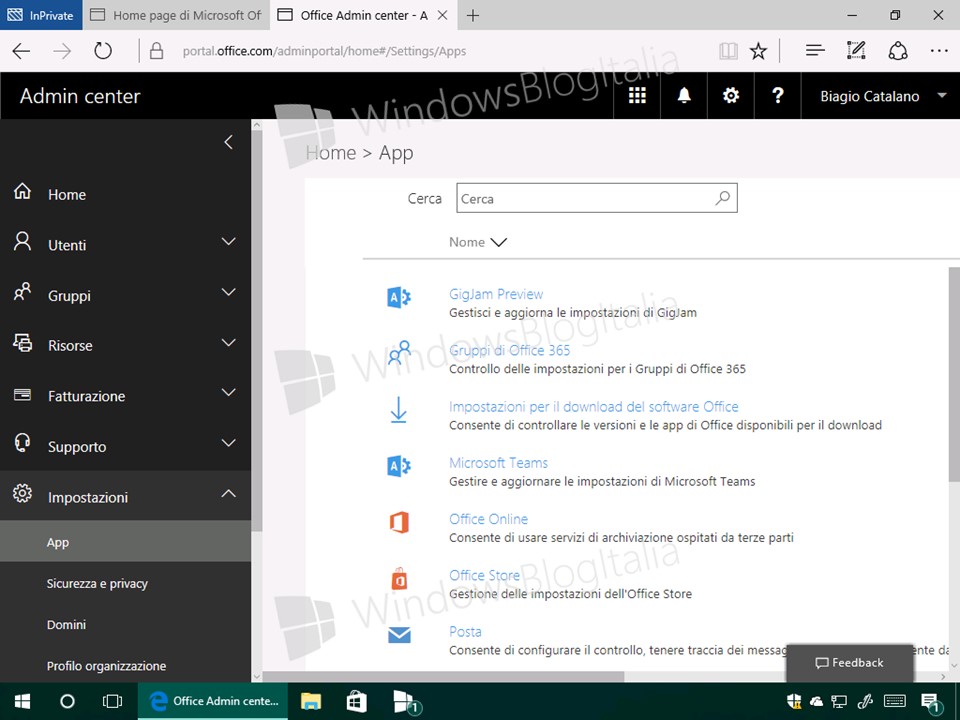Open the help question mark icon
This screenshot has width=960, height=720.
(778, 96)
